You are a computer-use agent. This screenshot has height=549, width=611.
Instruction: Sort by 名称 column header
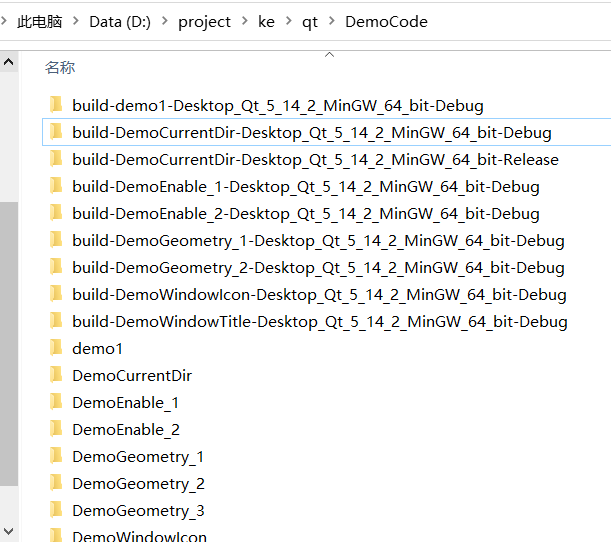tap(60, 68)
